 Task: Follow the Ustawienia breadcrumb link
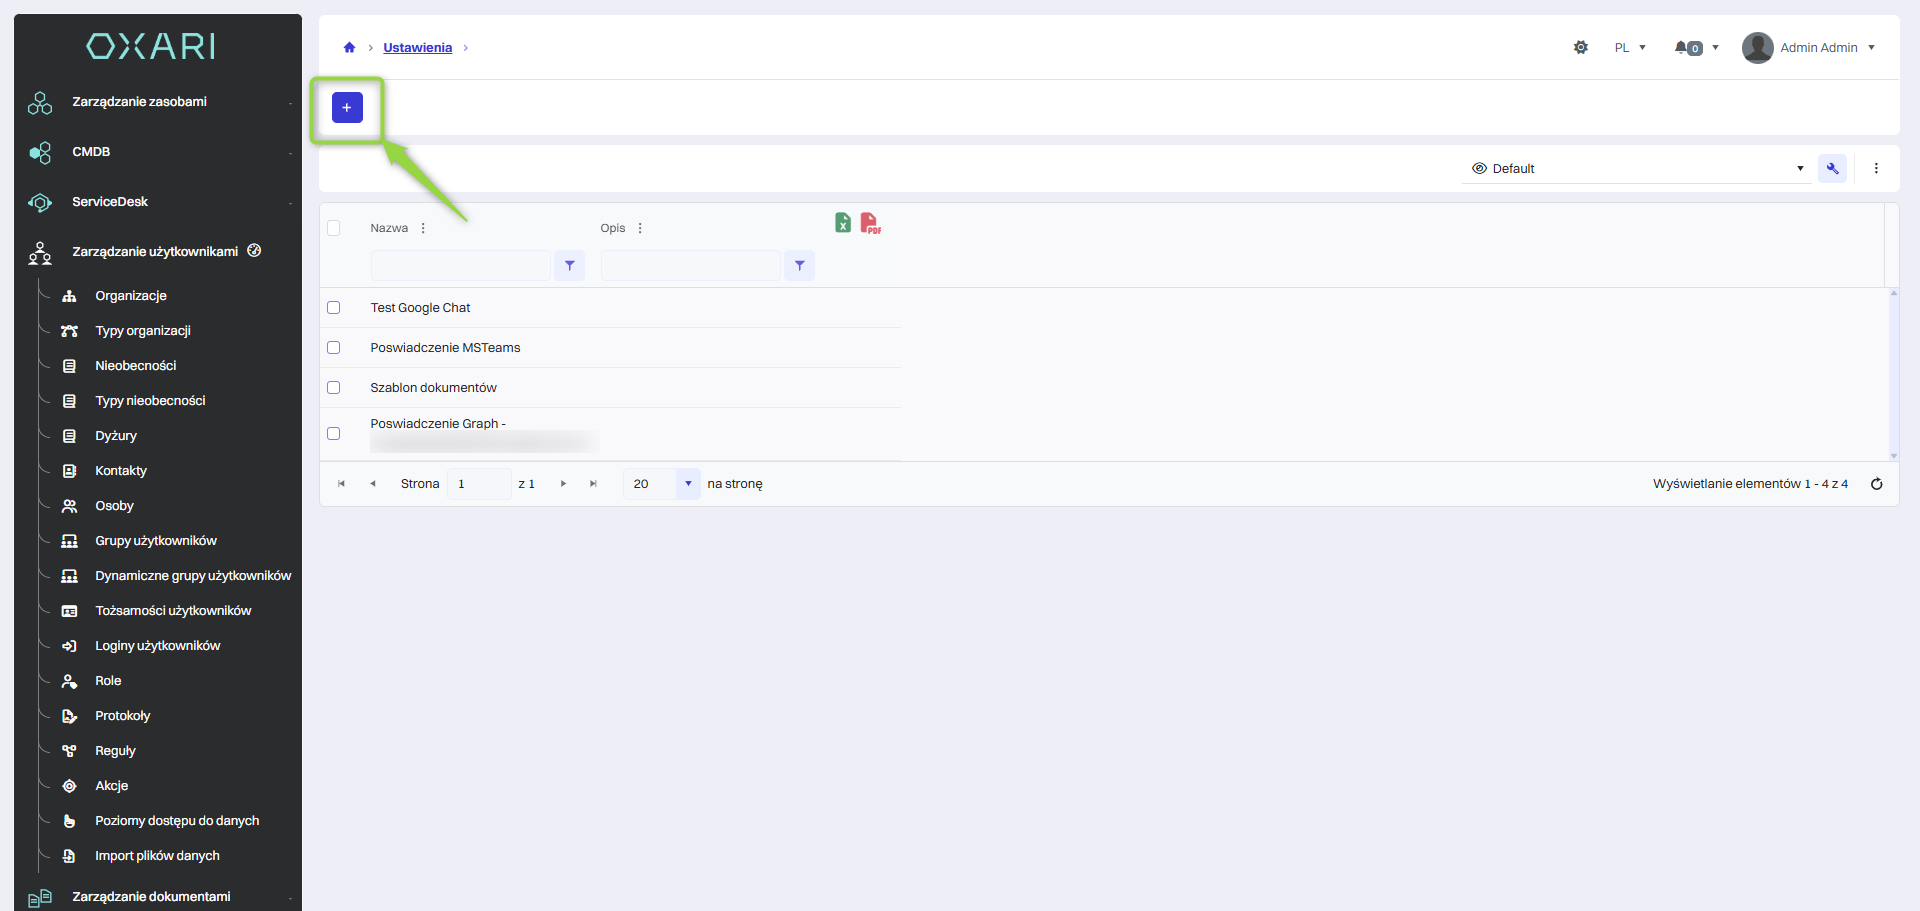coord(417,48)
